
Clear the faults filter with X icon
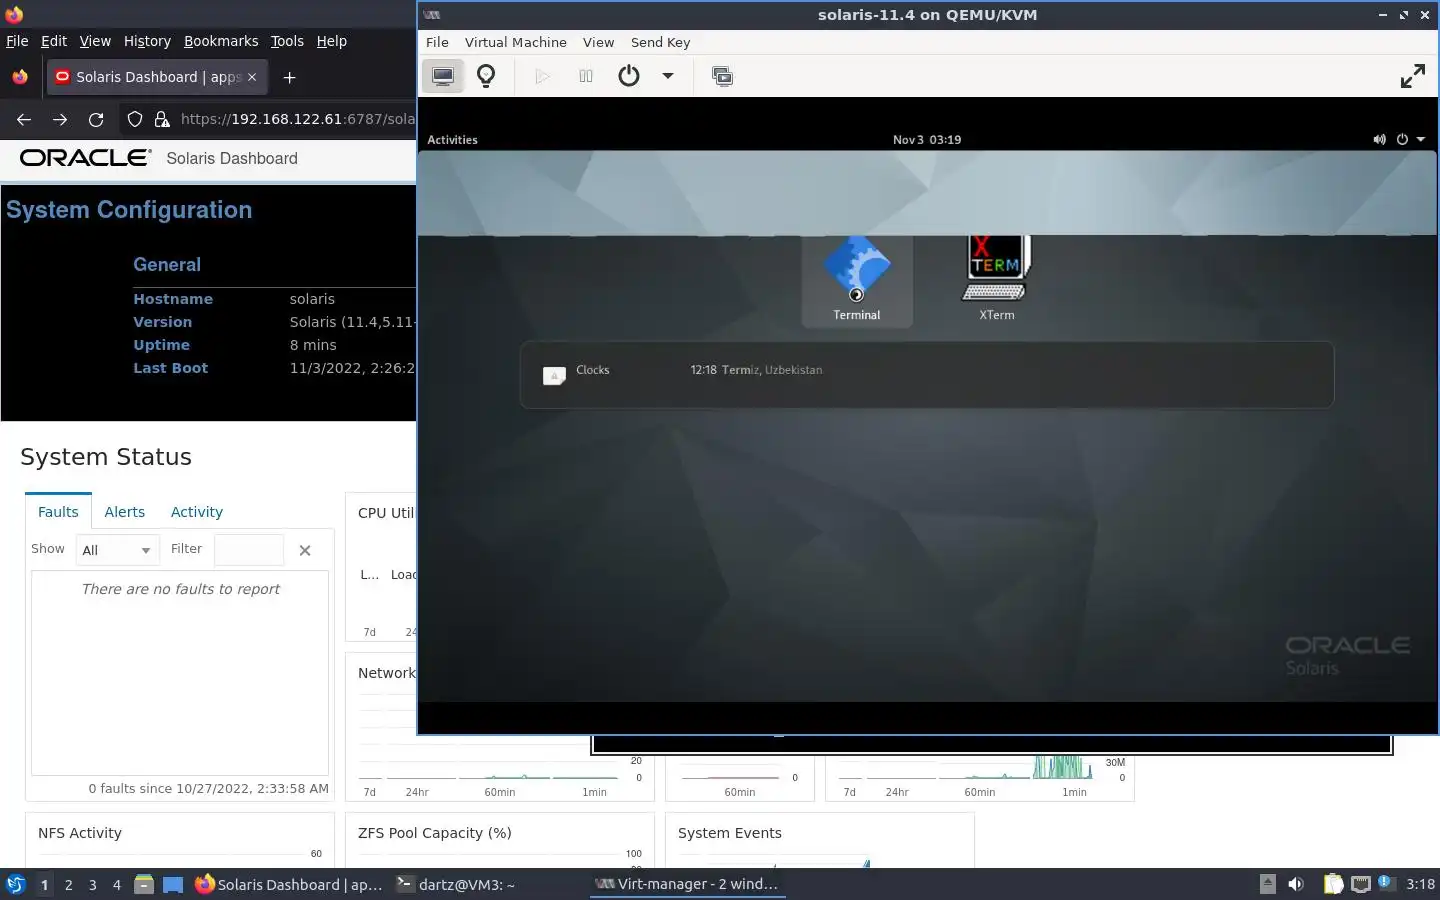[305, 550]
